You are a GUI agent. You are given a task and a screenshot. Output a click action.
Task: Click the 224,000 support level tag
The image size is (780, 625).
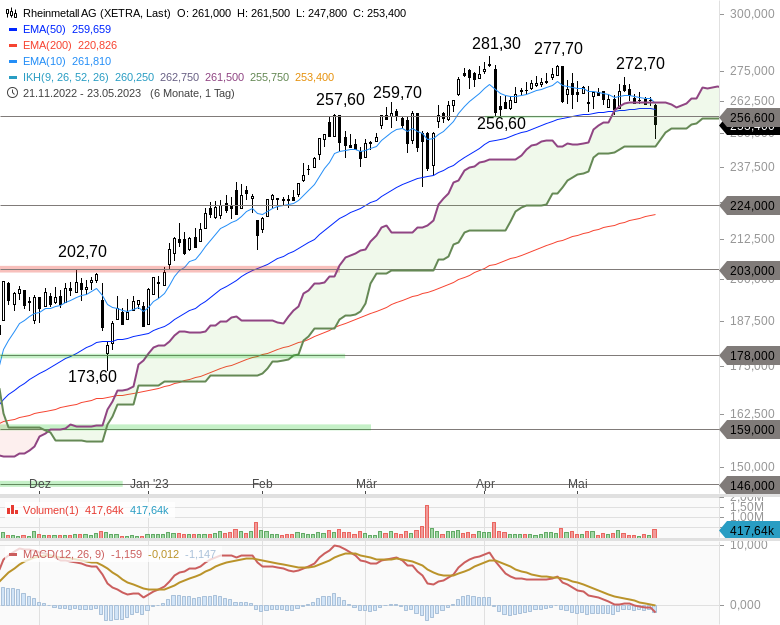coord(751,205)
